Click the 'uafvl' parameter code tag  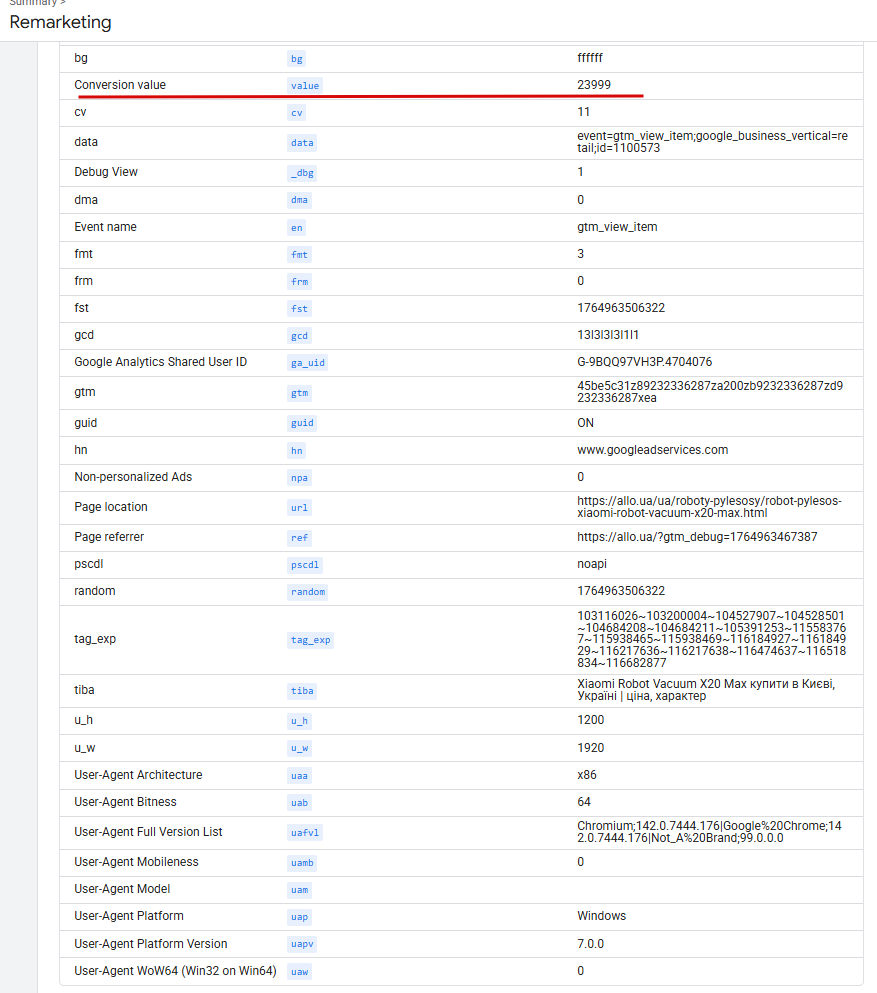coord(305,833)
